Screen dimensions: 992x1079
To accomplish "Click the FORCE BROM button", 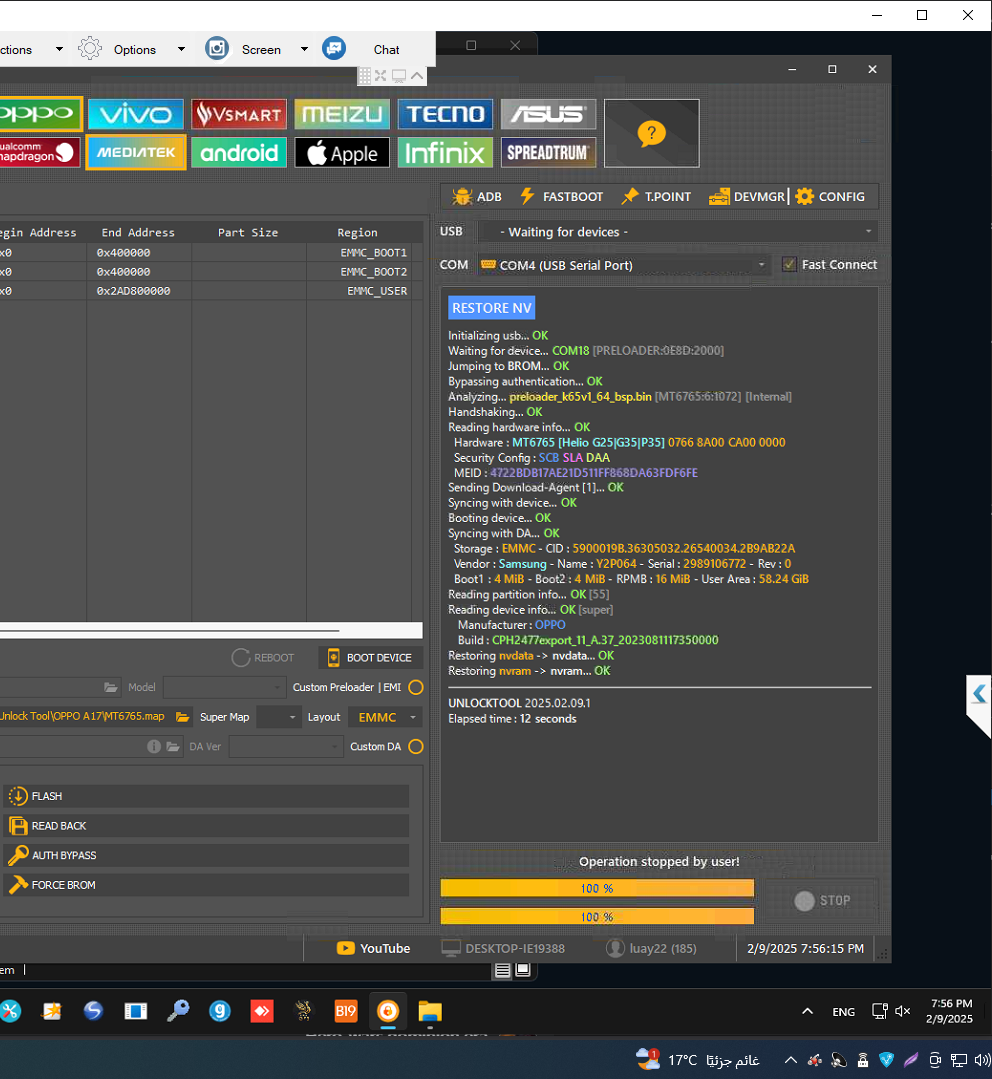I will (206, 885).
